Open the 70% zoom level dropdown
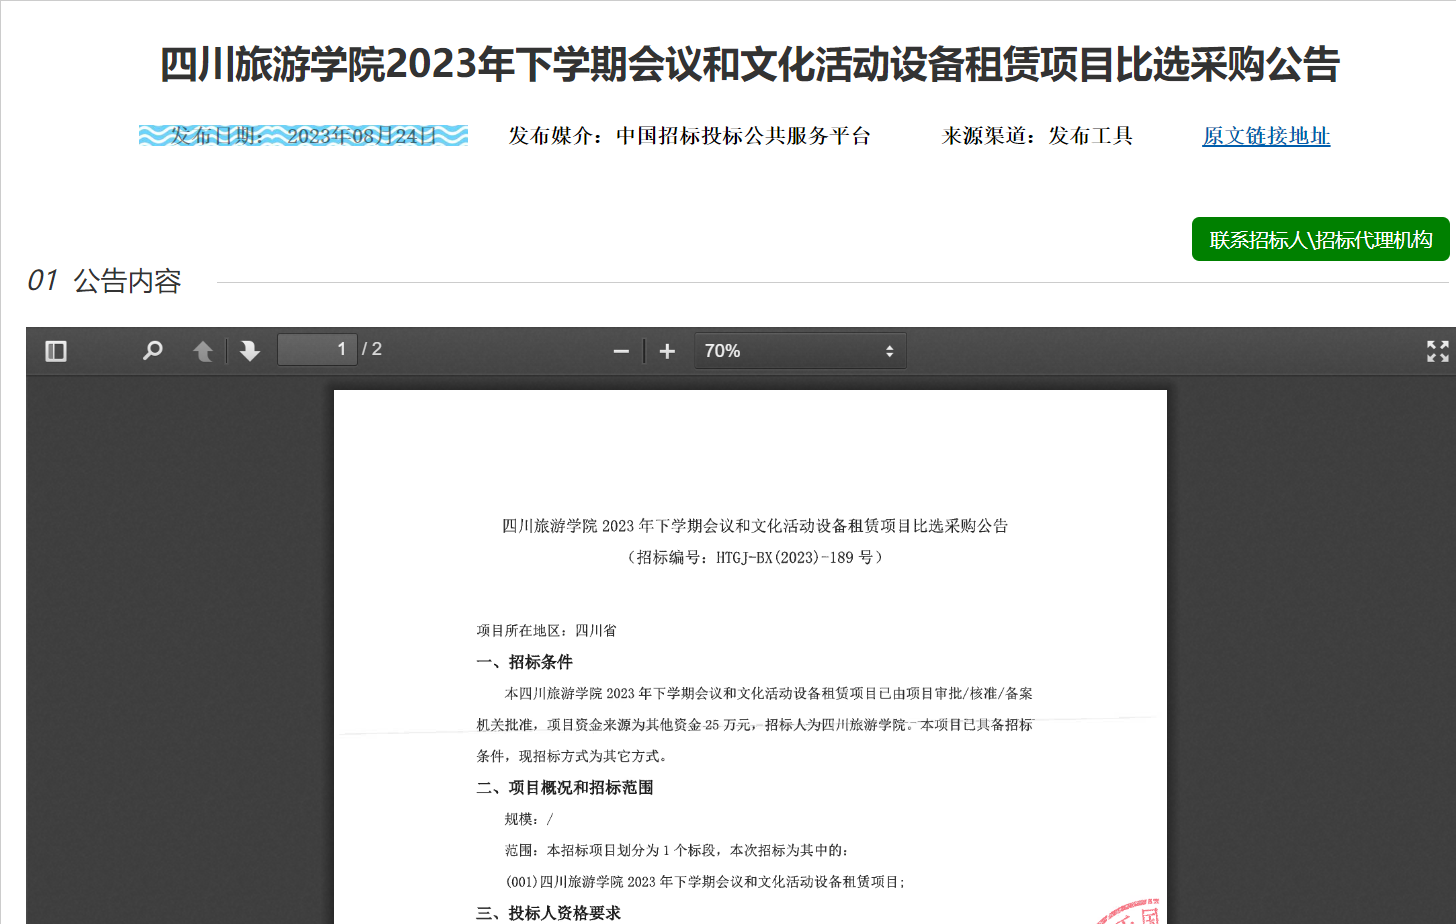Viewport: 1456px width, 924px height. pyautogui.click(x=800, y=351)
